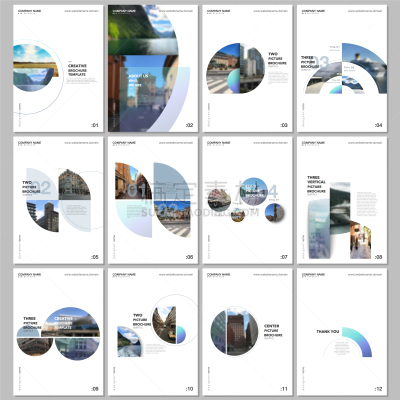Click the small gradient circle on page 03
The height and width of the screenshot is (400, 400).
(234, 81)
